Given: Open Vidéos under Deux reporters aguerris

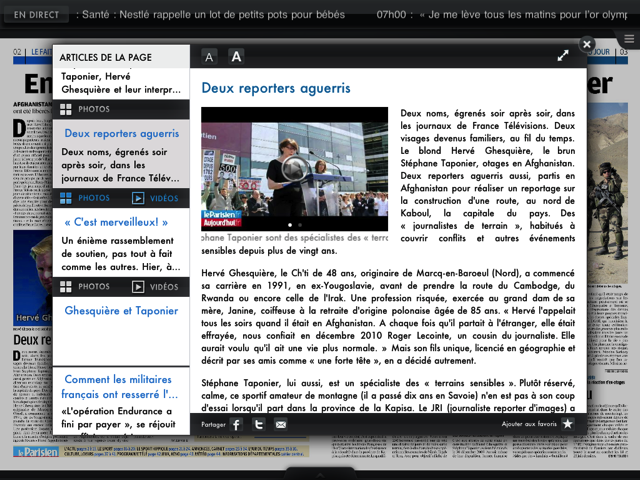Looking at the screenshot, I should (155, 198).
